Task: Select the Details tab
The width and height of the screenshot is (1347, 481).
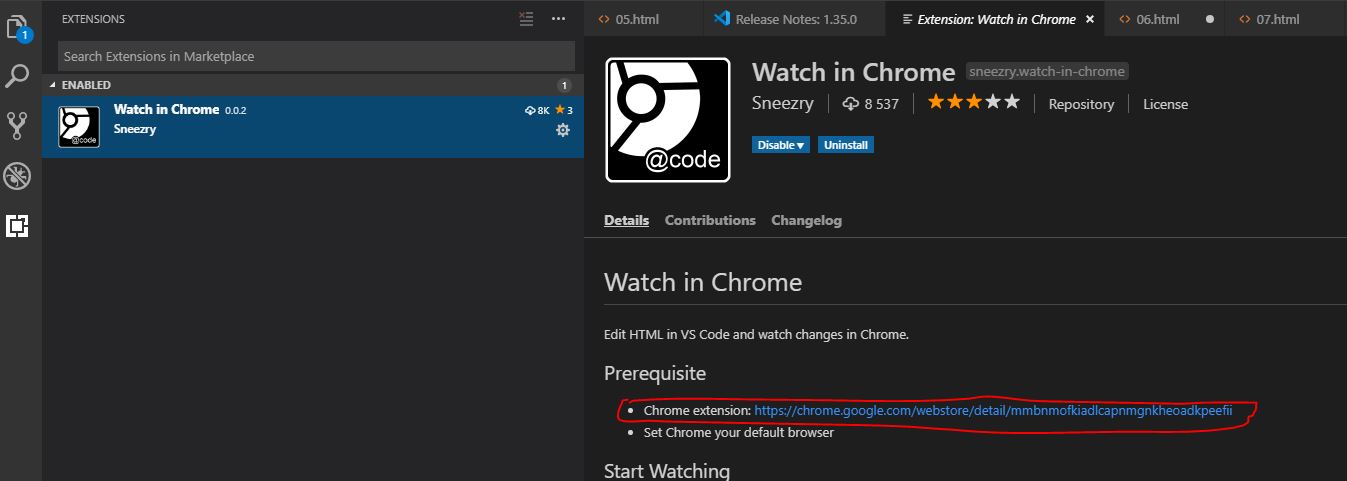Action: pos(626,220)
